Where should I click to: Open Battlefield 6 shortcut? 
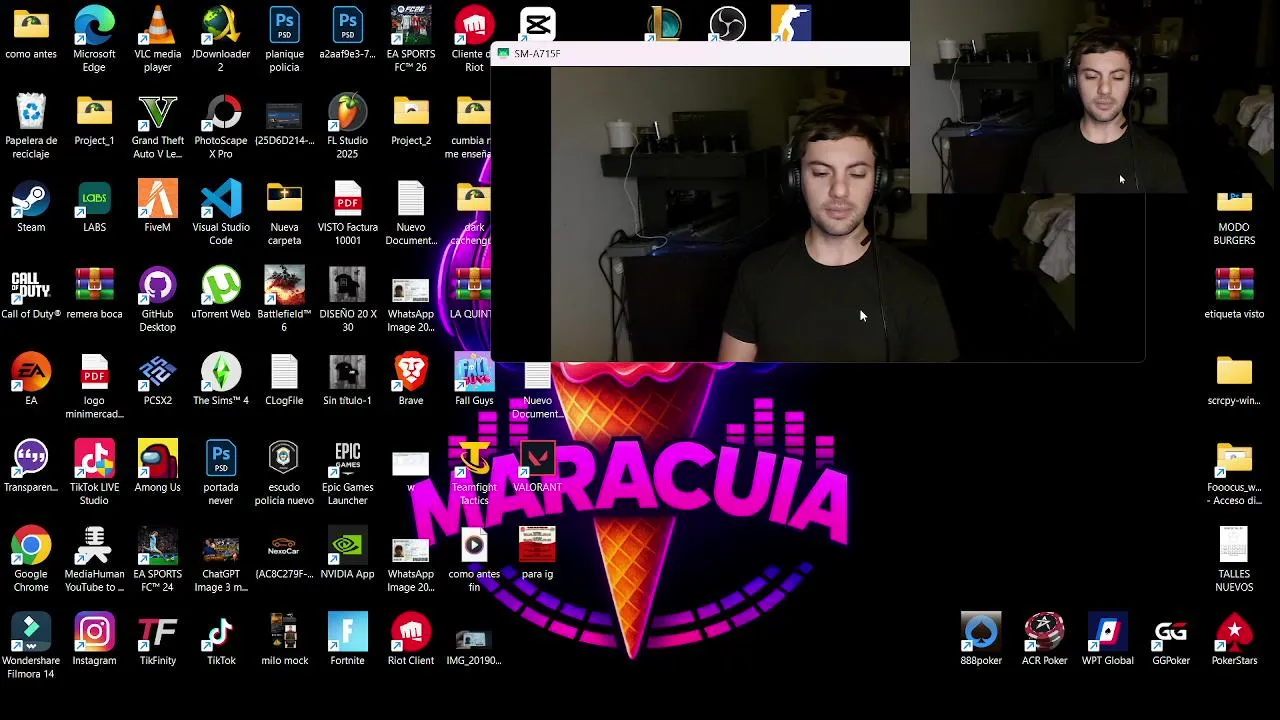(284, 299)
